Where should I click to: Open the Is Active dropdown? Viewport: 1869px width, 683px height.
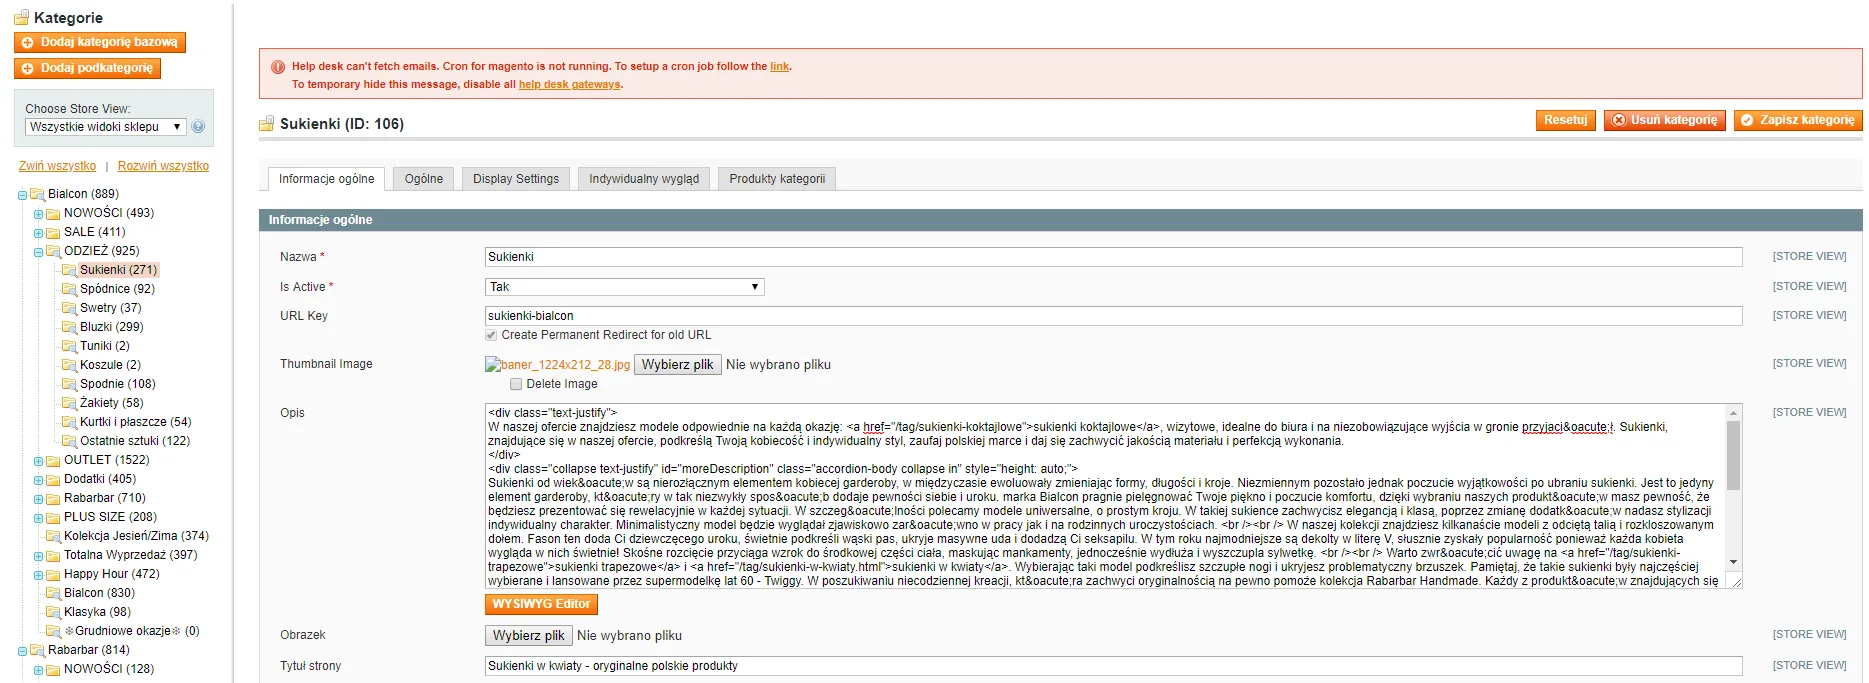[625, 287]
